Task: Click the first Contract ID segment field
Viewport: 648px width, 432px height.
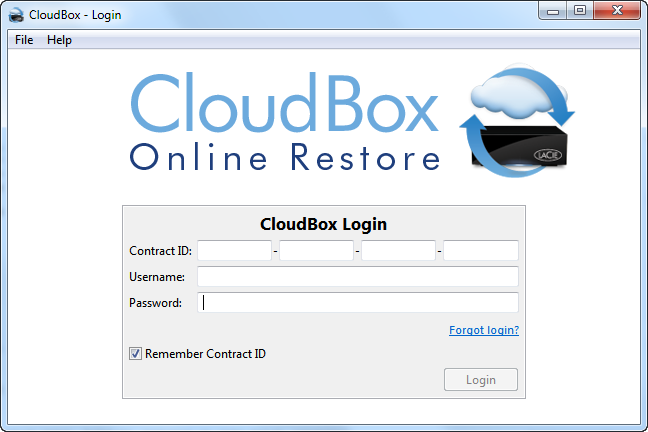Action: click(x=234, y=251)
